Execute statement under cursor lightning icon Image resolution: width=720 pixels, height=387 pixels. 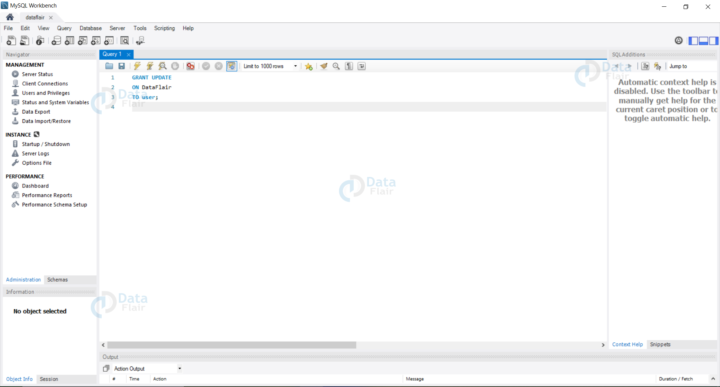click(x=150, y=66)
